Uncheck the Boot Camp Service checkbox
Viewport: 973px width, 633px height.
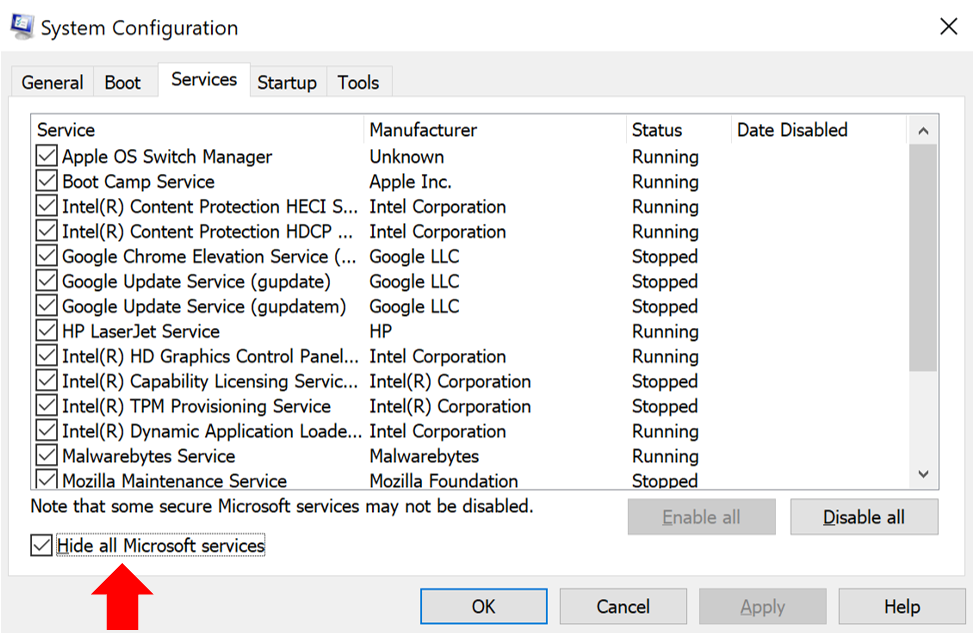point(46,182)
